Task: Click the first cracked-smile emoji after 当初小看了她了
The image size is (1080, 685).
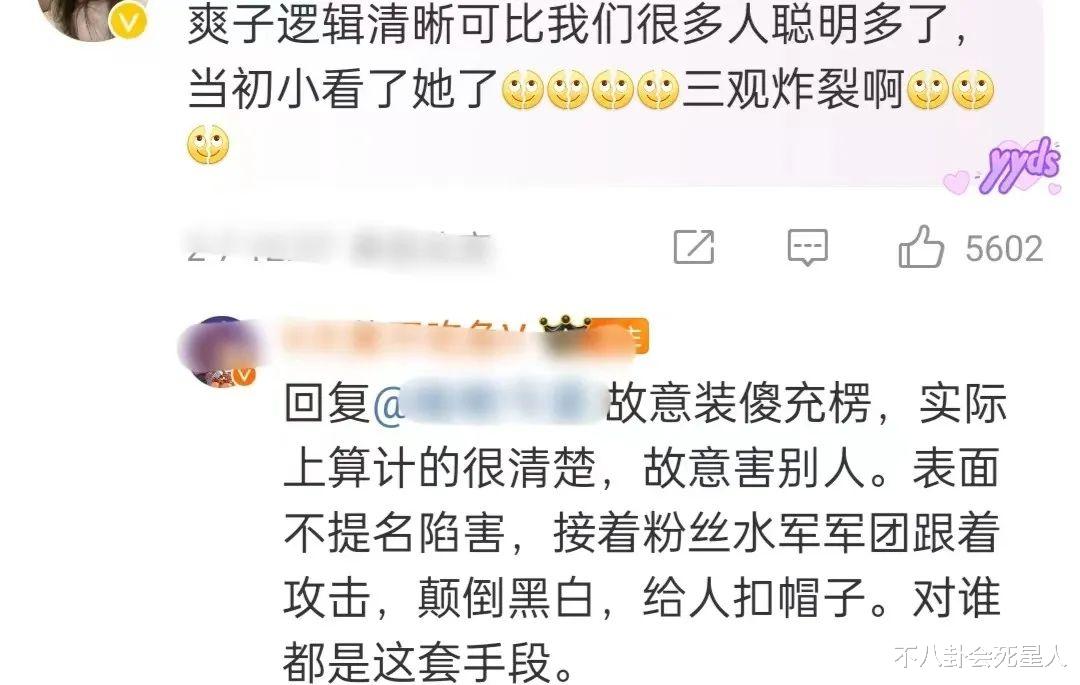Action: 523,90
